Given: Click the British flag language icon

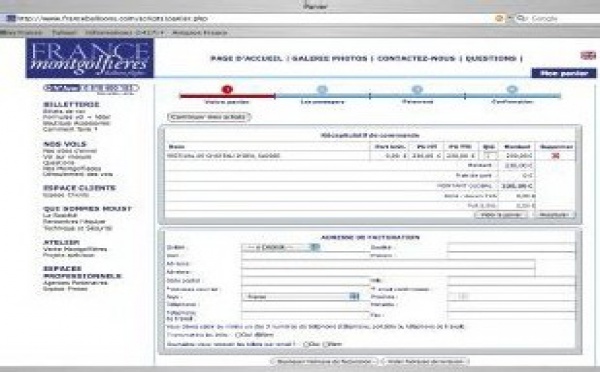Looking at the screenshot, I should [x=588, y=56].
